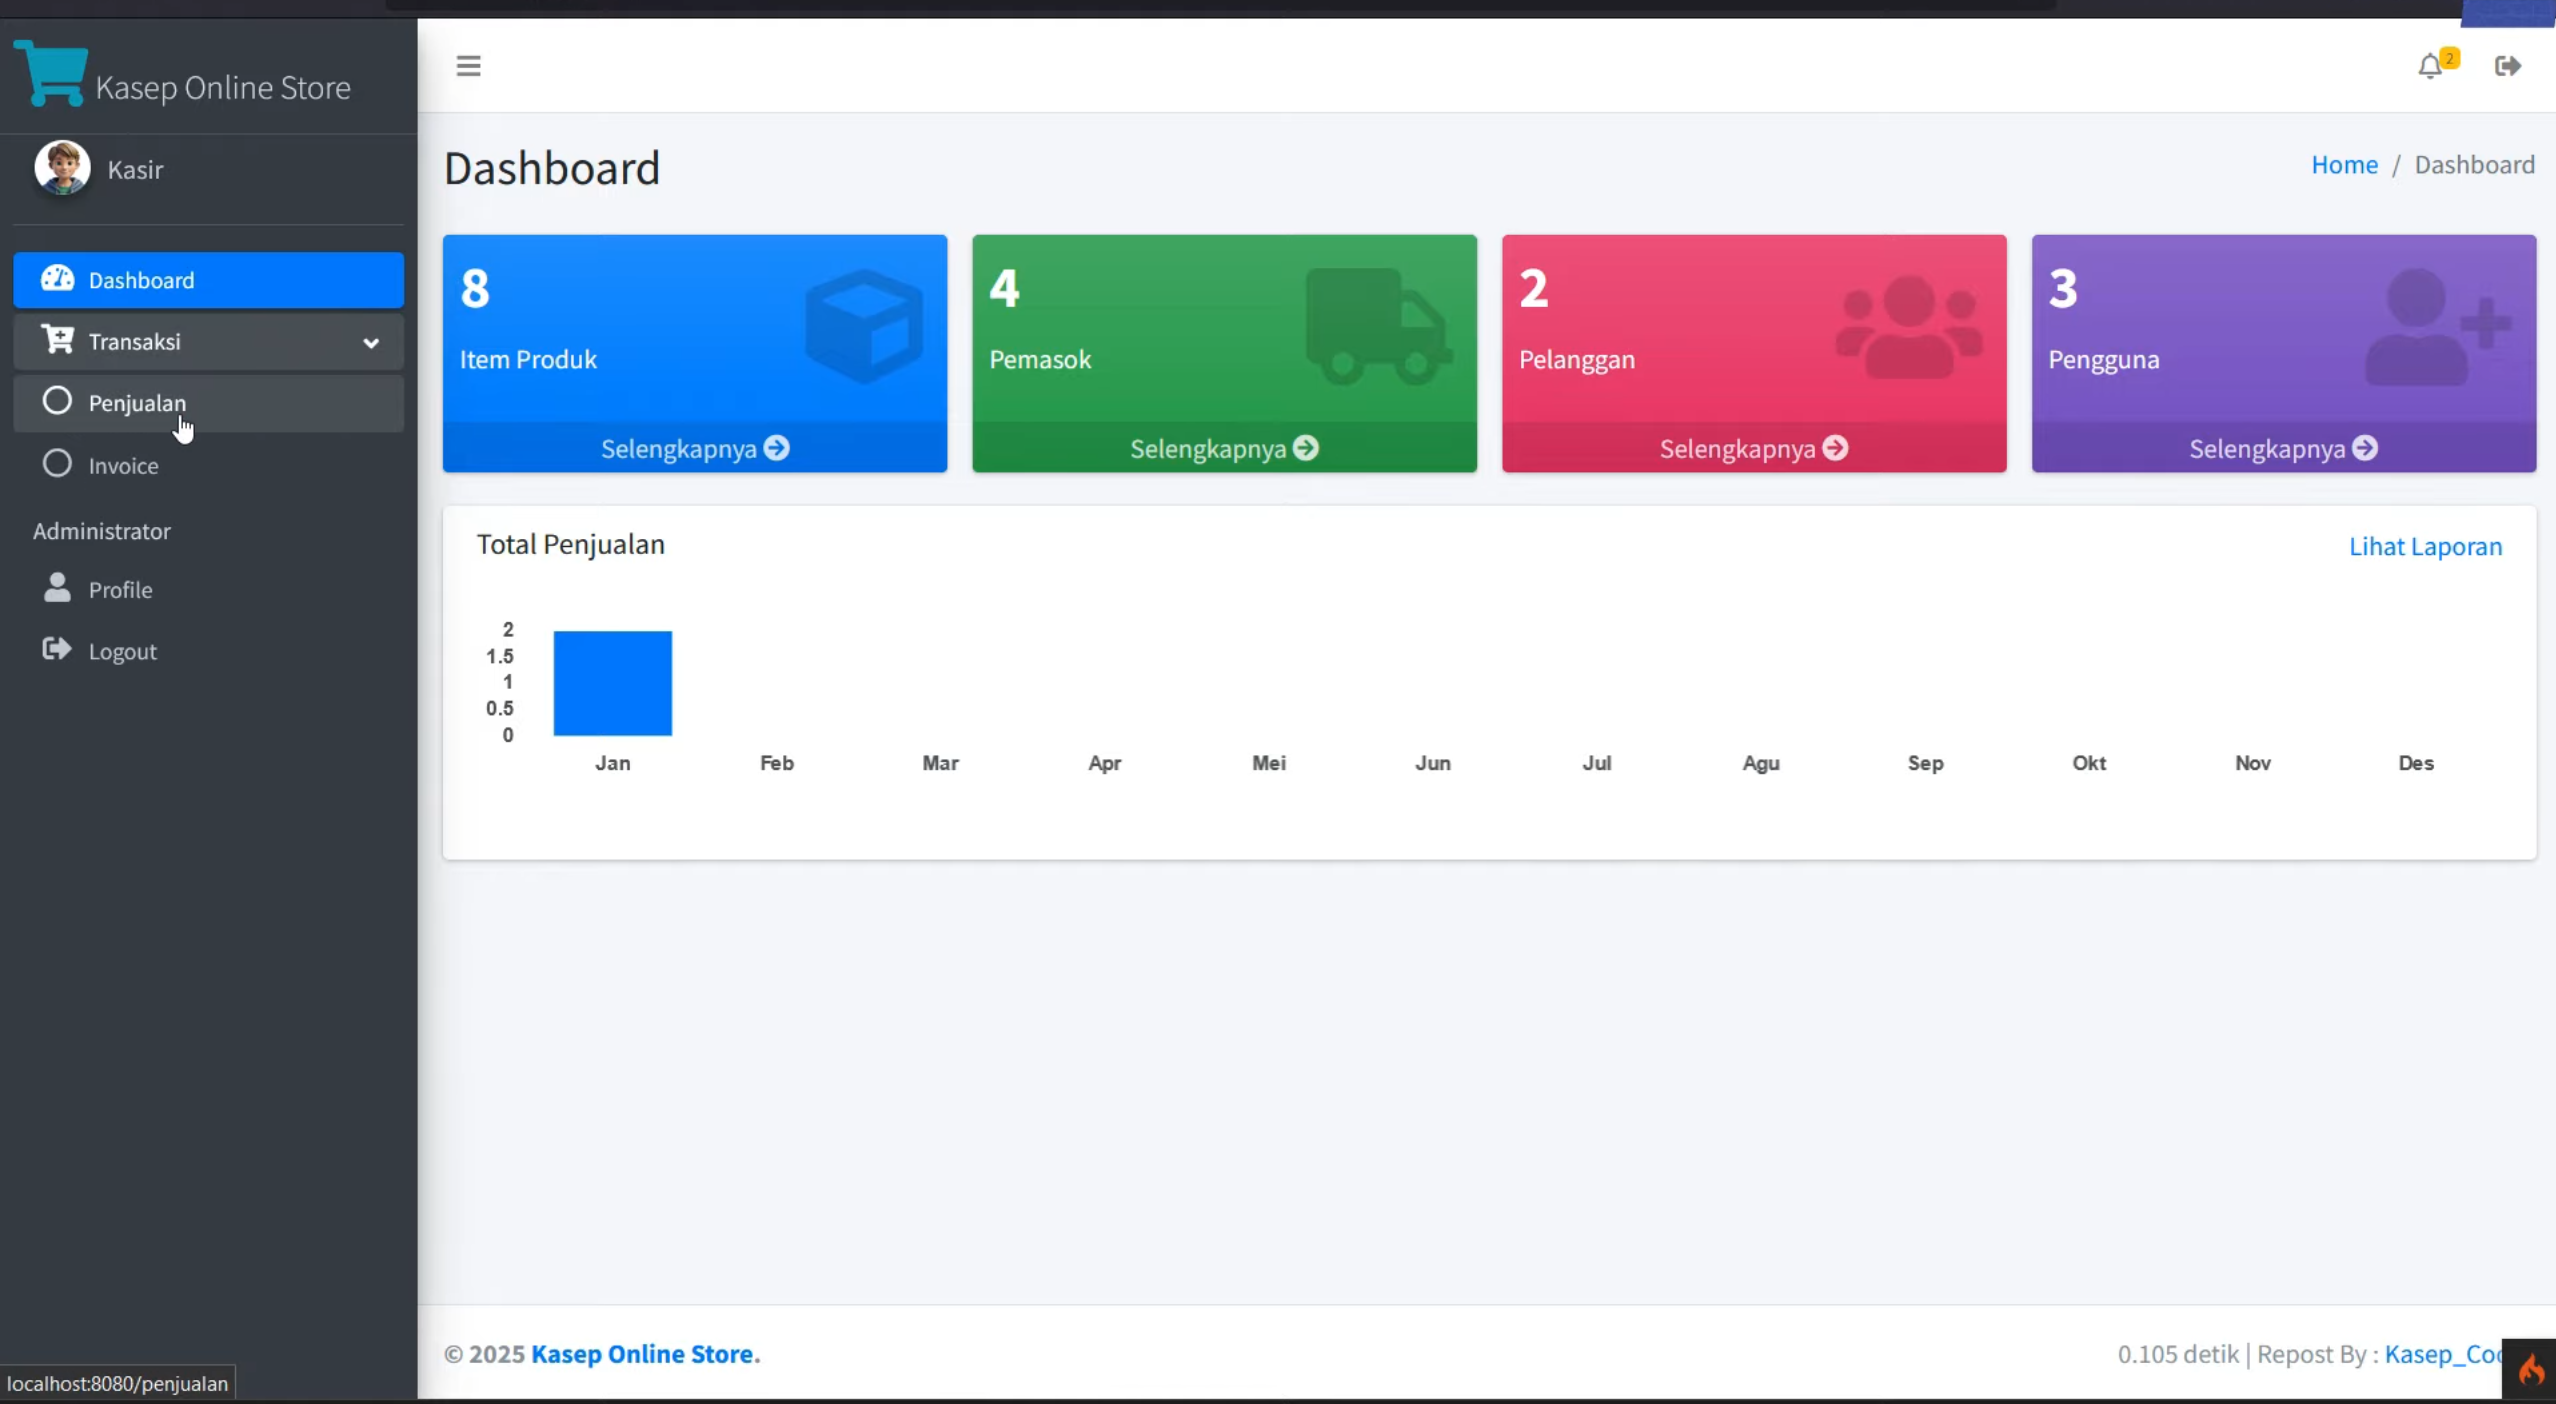
Task: Click the Profile person icon
Action: 57,588
